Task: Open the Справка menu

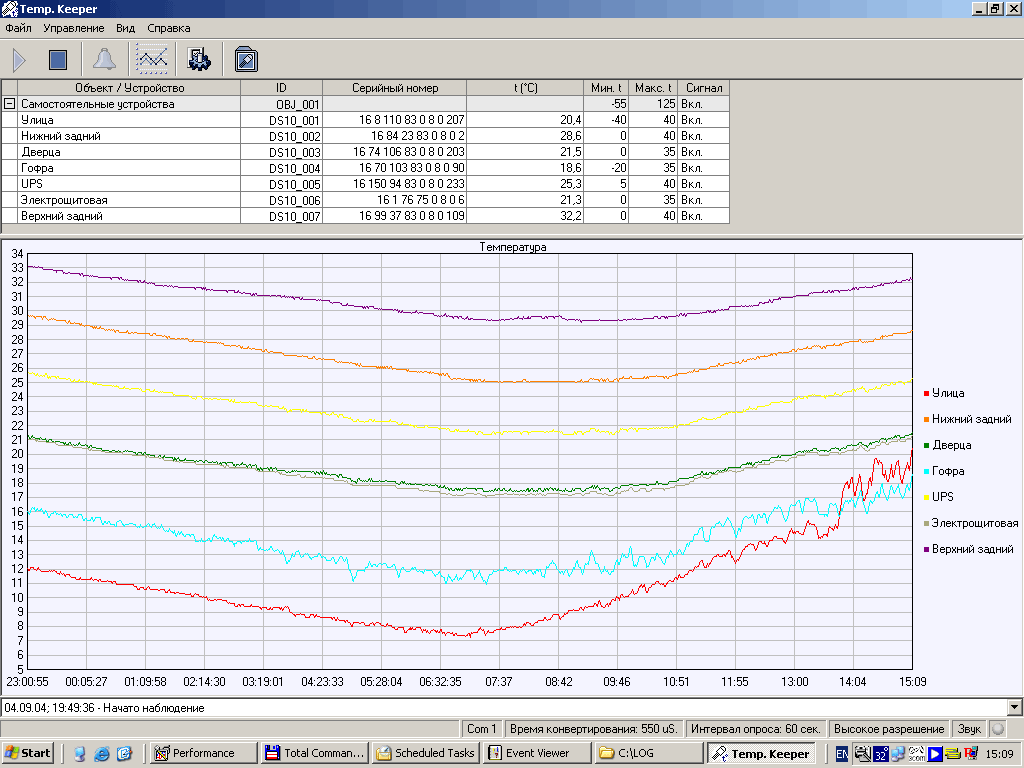Action: pos(168,28)
